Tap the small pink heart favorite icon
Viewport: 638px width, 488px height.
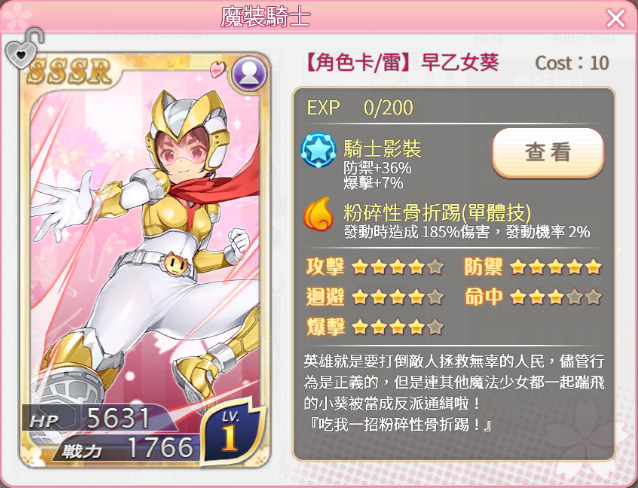(218, 68)
